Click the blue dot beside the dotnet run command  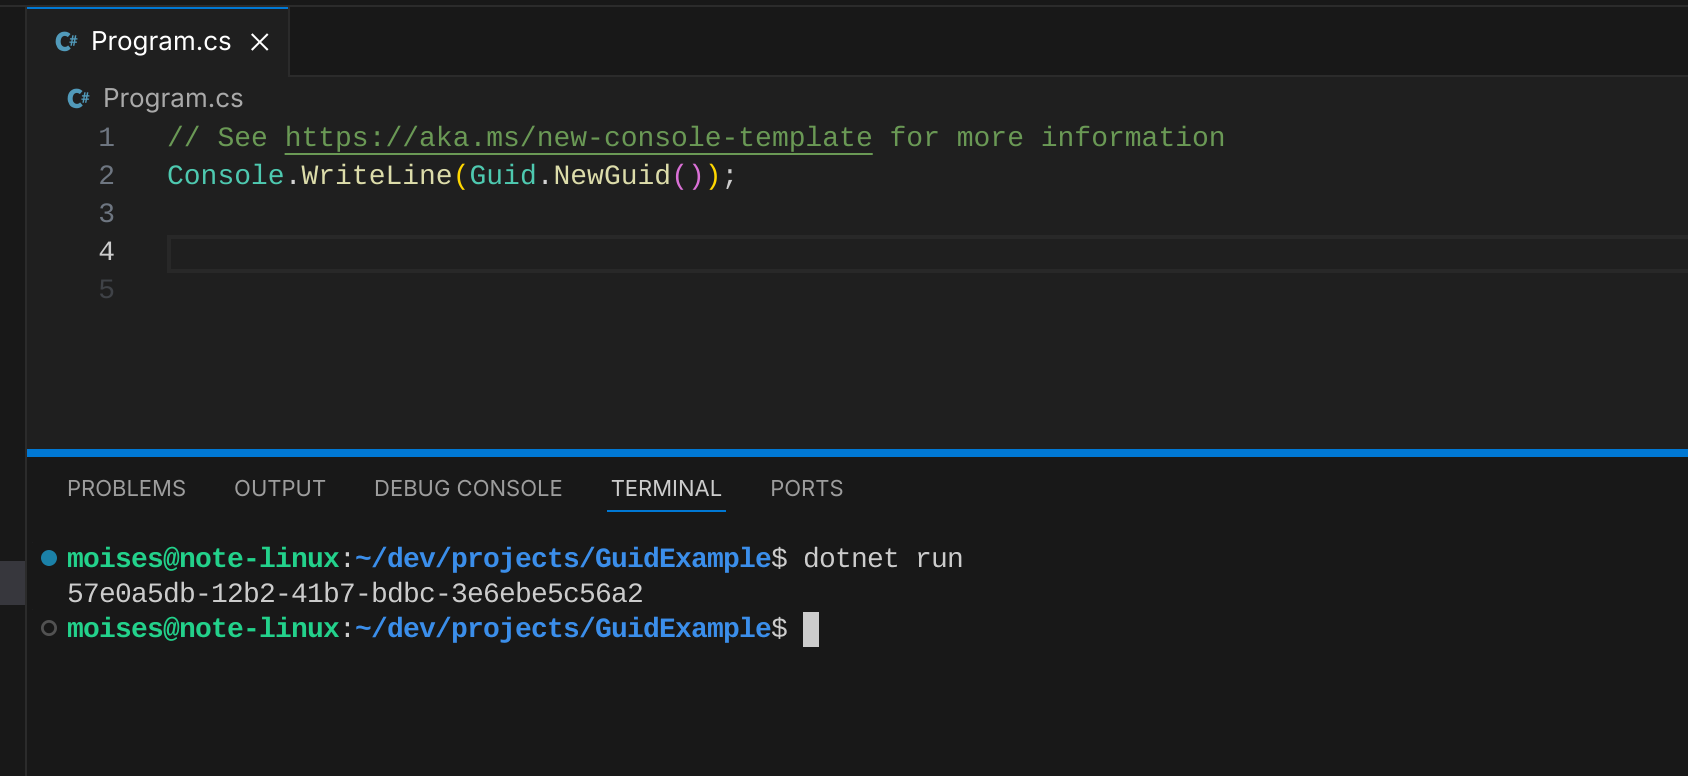pyautogui.click(x=48, y=558)
